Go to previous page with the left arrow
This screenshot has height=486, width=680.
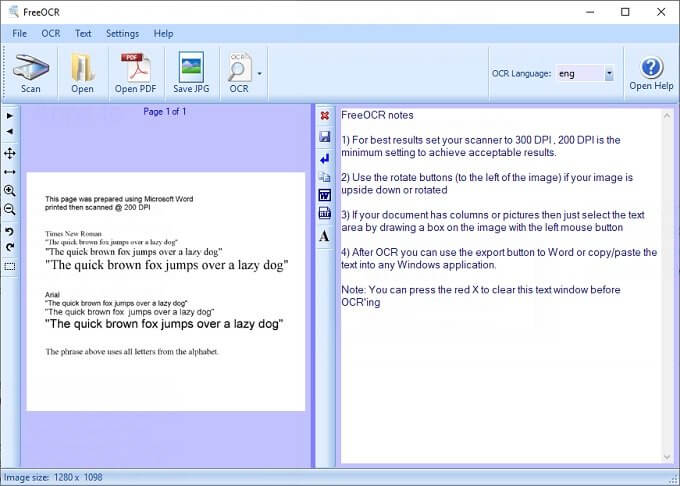[10, 131]
